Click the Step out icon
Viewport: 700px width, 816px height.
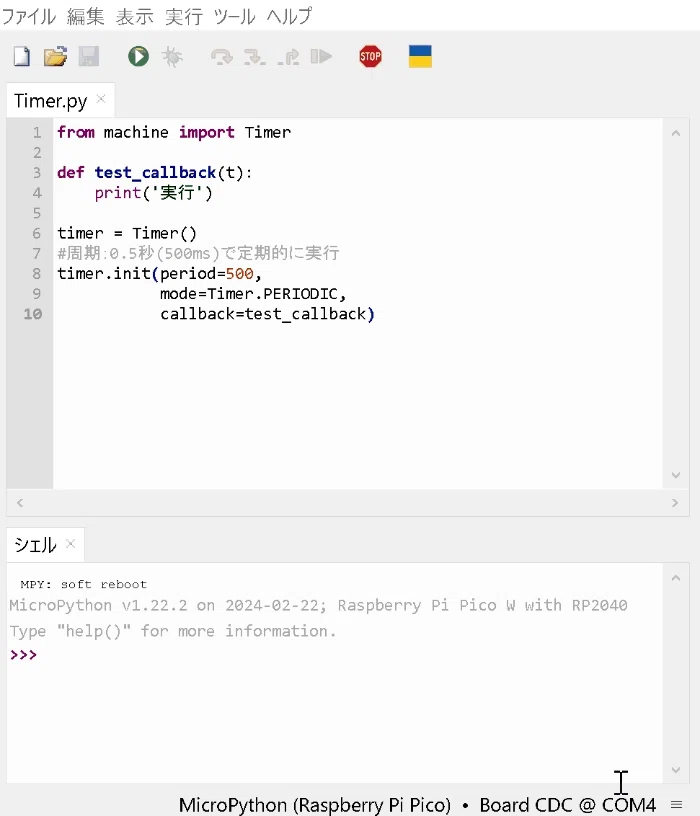click(288, 56)
